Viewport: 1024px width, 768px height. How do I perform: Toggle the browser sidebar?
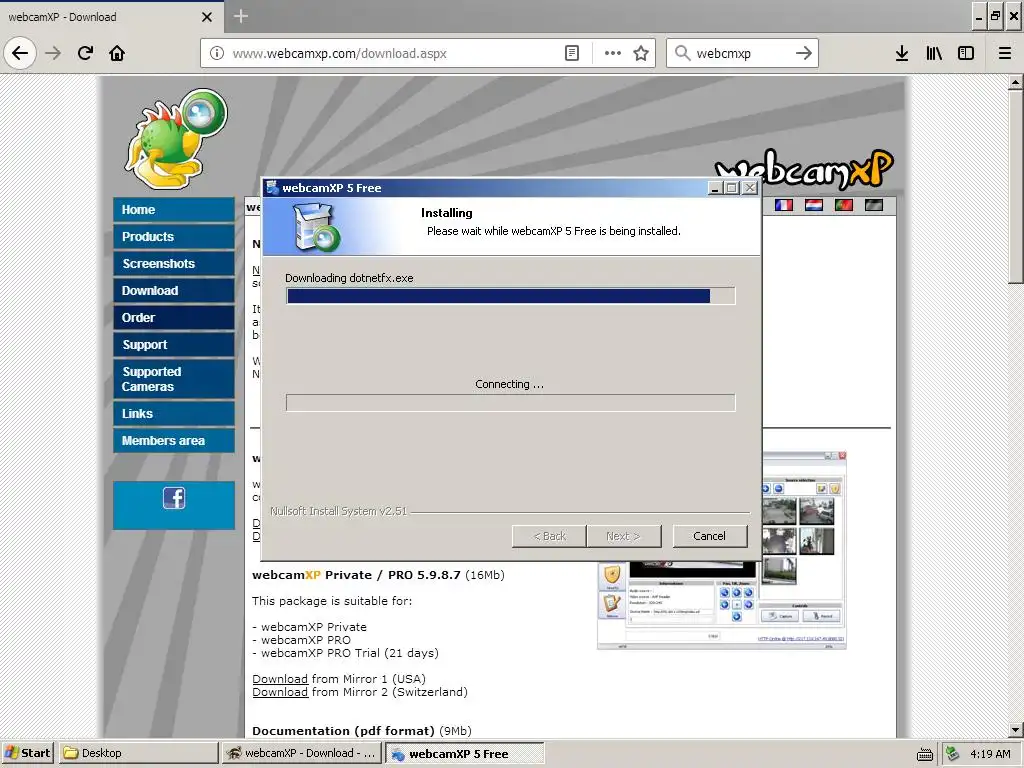(966, 53)
